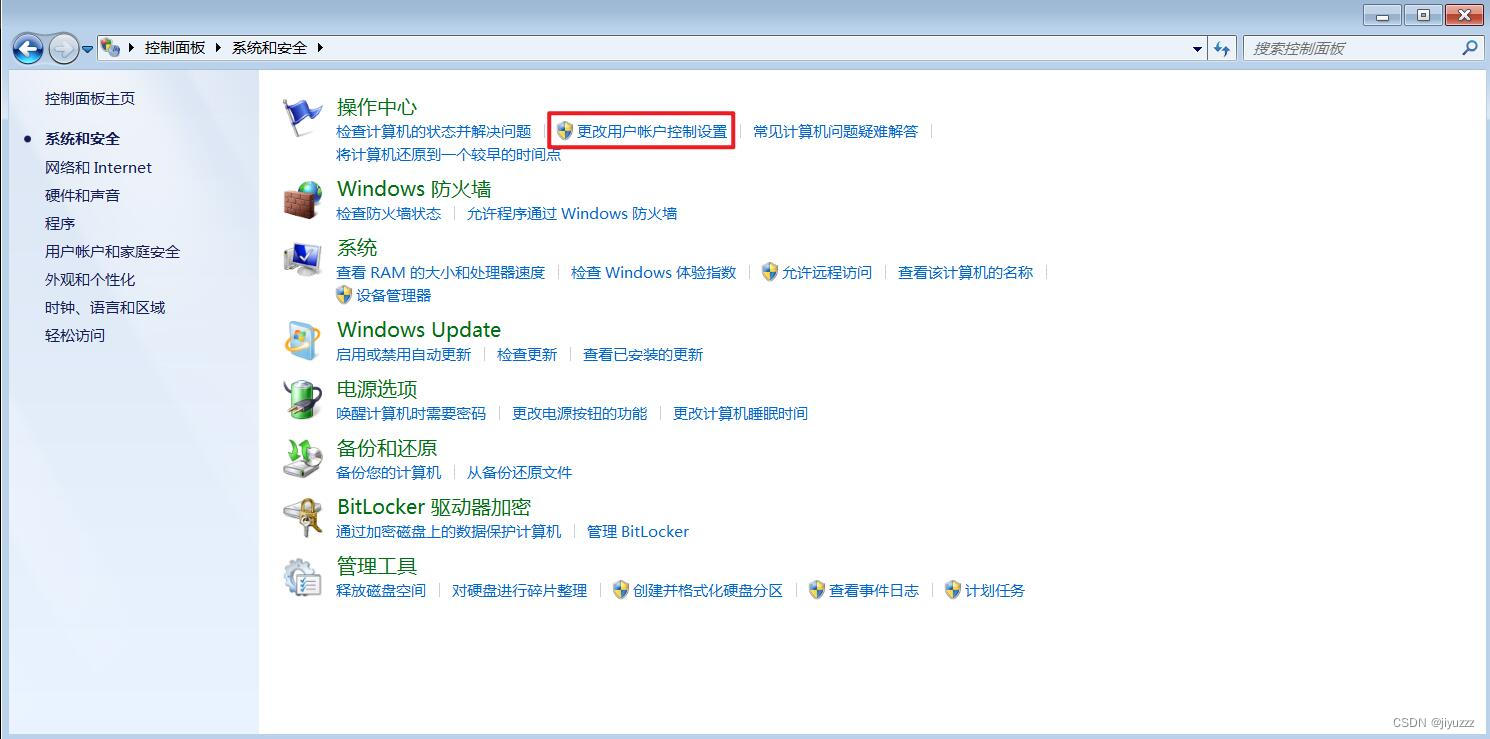
Task: Open 控制面板主页 in sidebar
Action: (x=90, y=98)
